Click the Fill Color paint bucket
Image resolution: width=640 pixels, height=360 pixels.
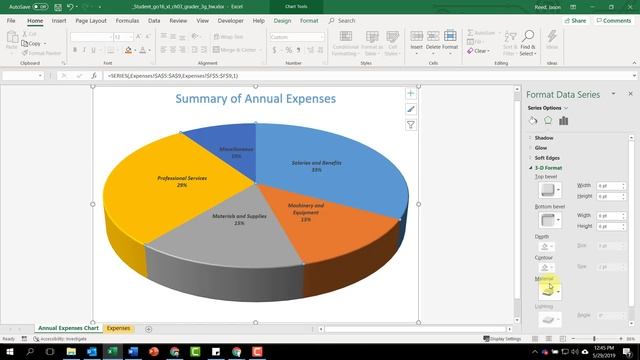[x=128, y=50]
